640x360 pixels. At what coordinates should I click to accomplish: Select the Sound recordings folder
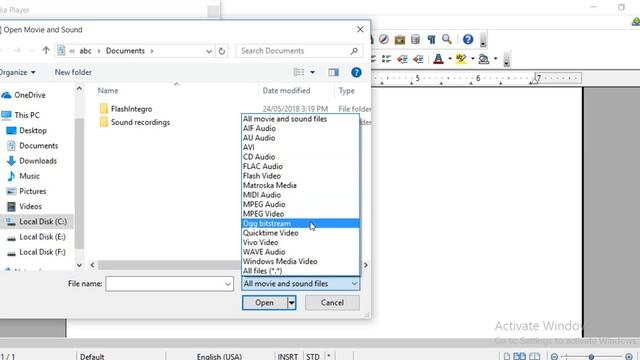(140, 122)
